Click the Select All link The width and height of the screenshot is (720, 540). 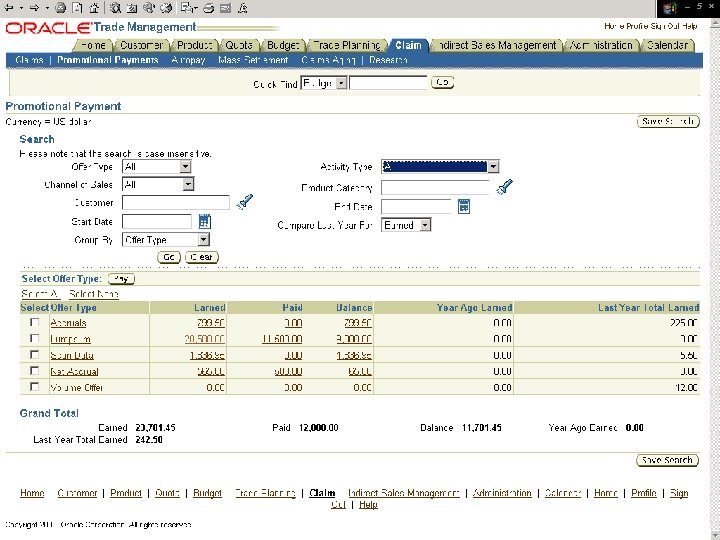[40, 294]
